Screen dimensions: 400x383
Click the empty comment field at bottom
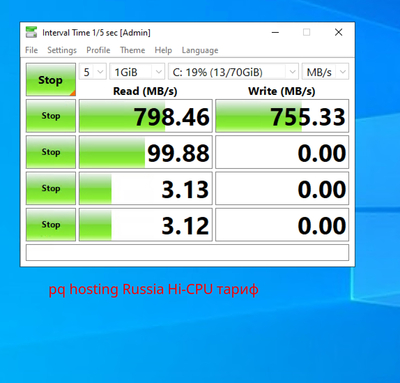[187, 252]
